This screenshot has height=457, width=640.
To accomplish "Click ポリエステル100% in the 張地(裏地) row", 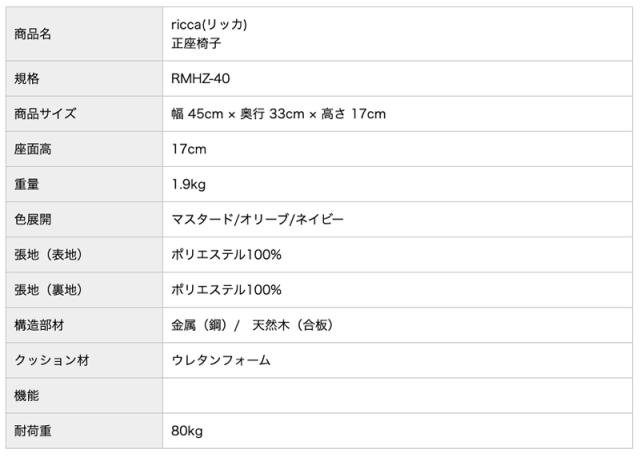I will [x=227, y=290].
